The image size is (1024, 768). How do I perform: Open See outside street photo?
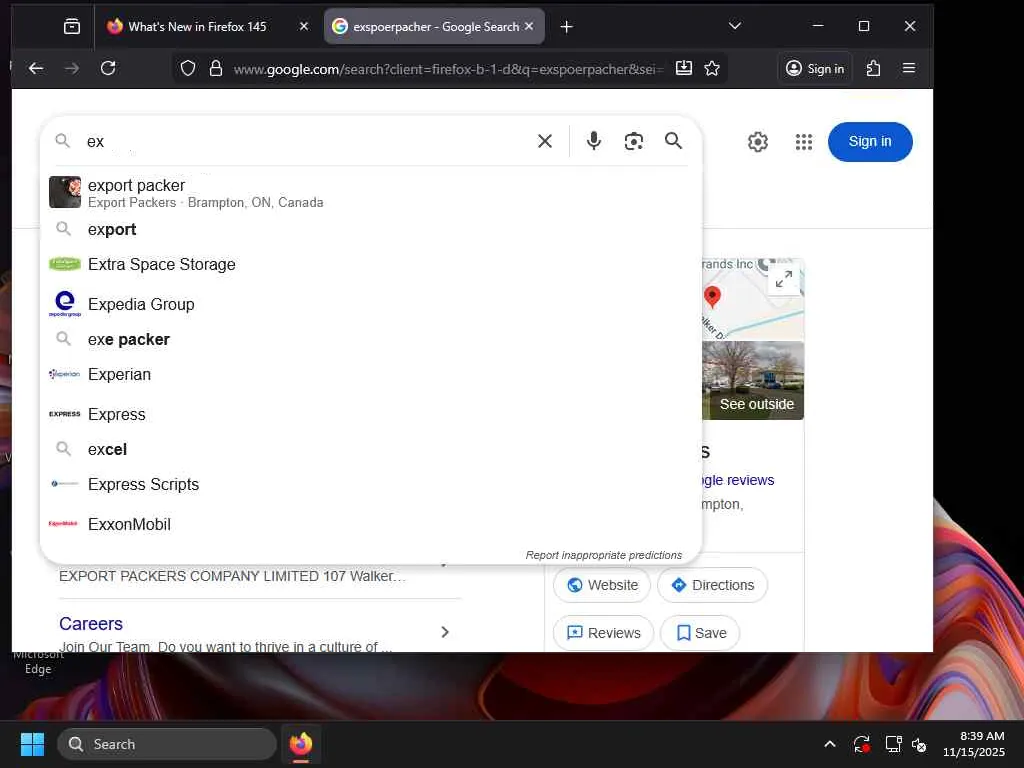click(753, 381)
